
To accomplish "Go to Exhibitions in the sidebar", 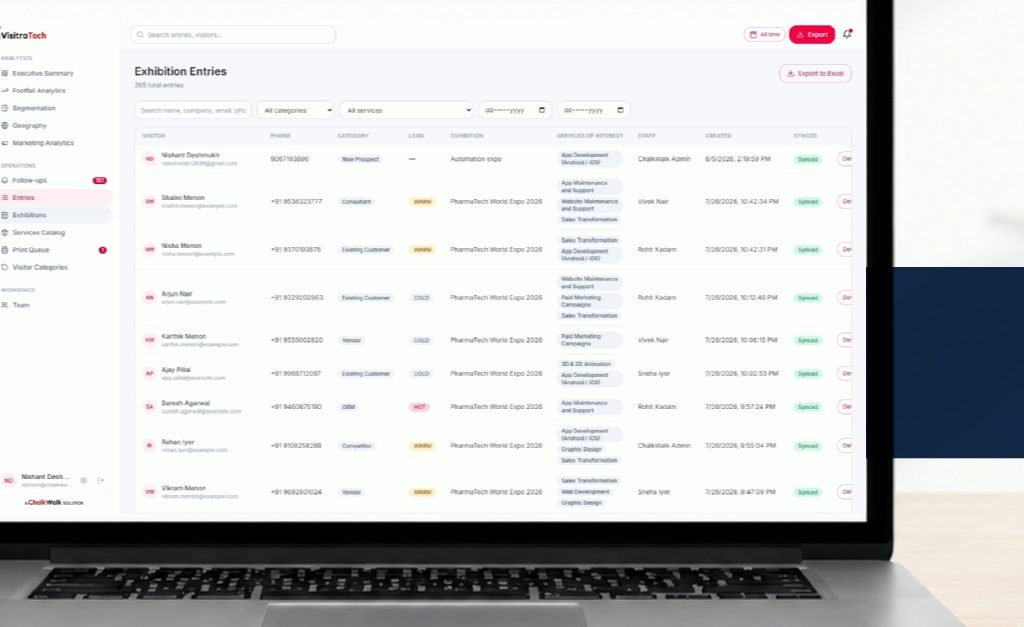I will click(56, 215).
